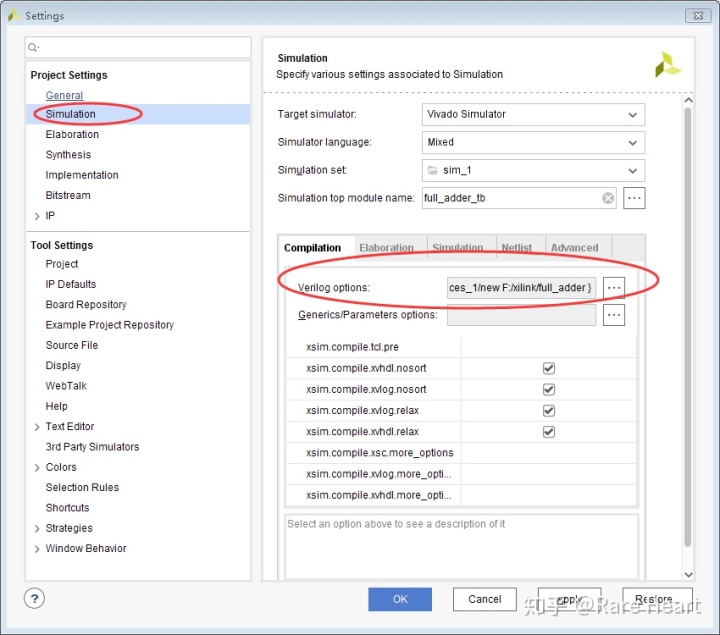
Task: Expand the Window Behavior node
Action: point(37,549)
